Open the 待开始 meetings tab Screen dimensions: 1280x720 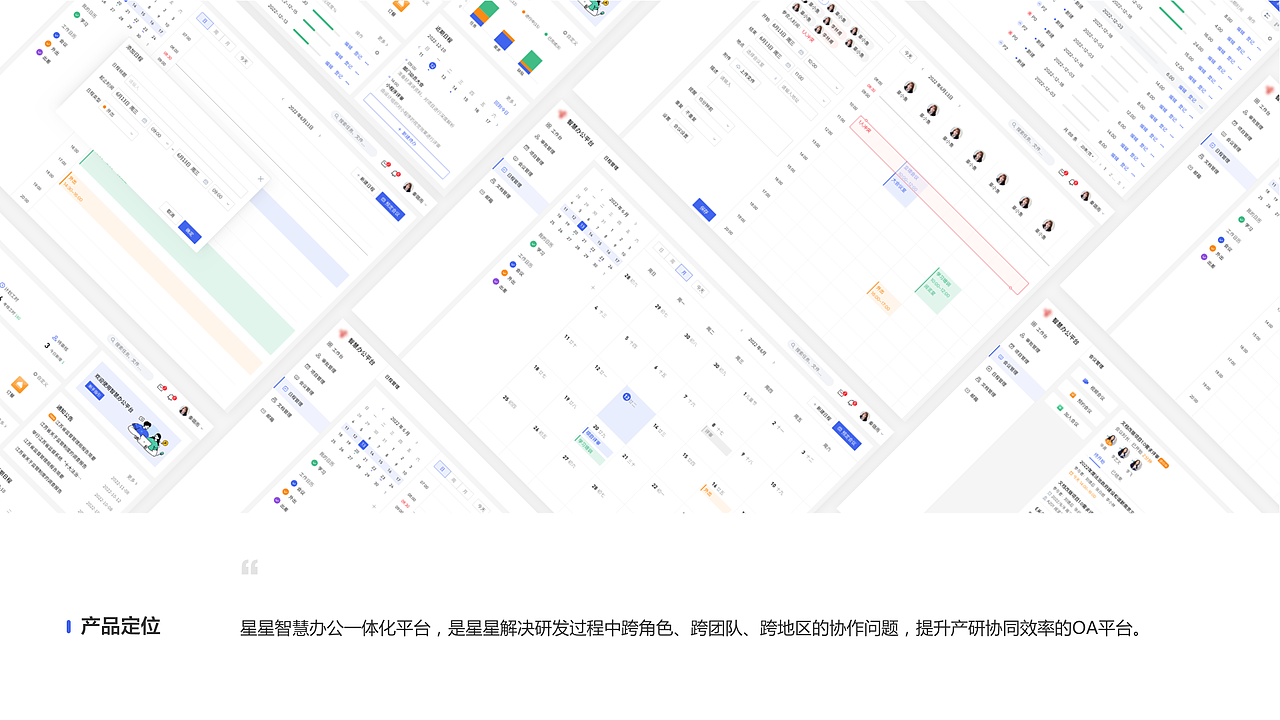tap(1098, 458)
